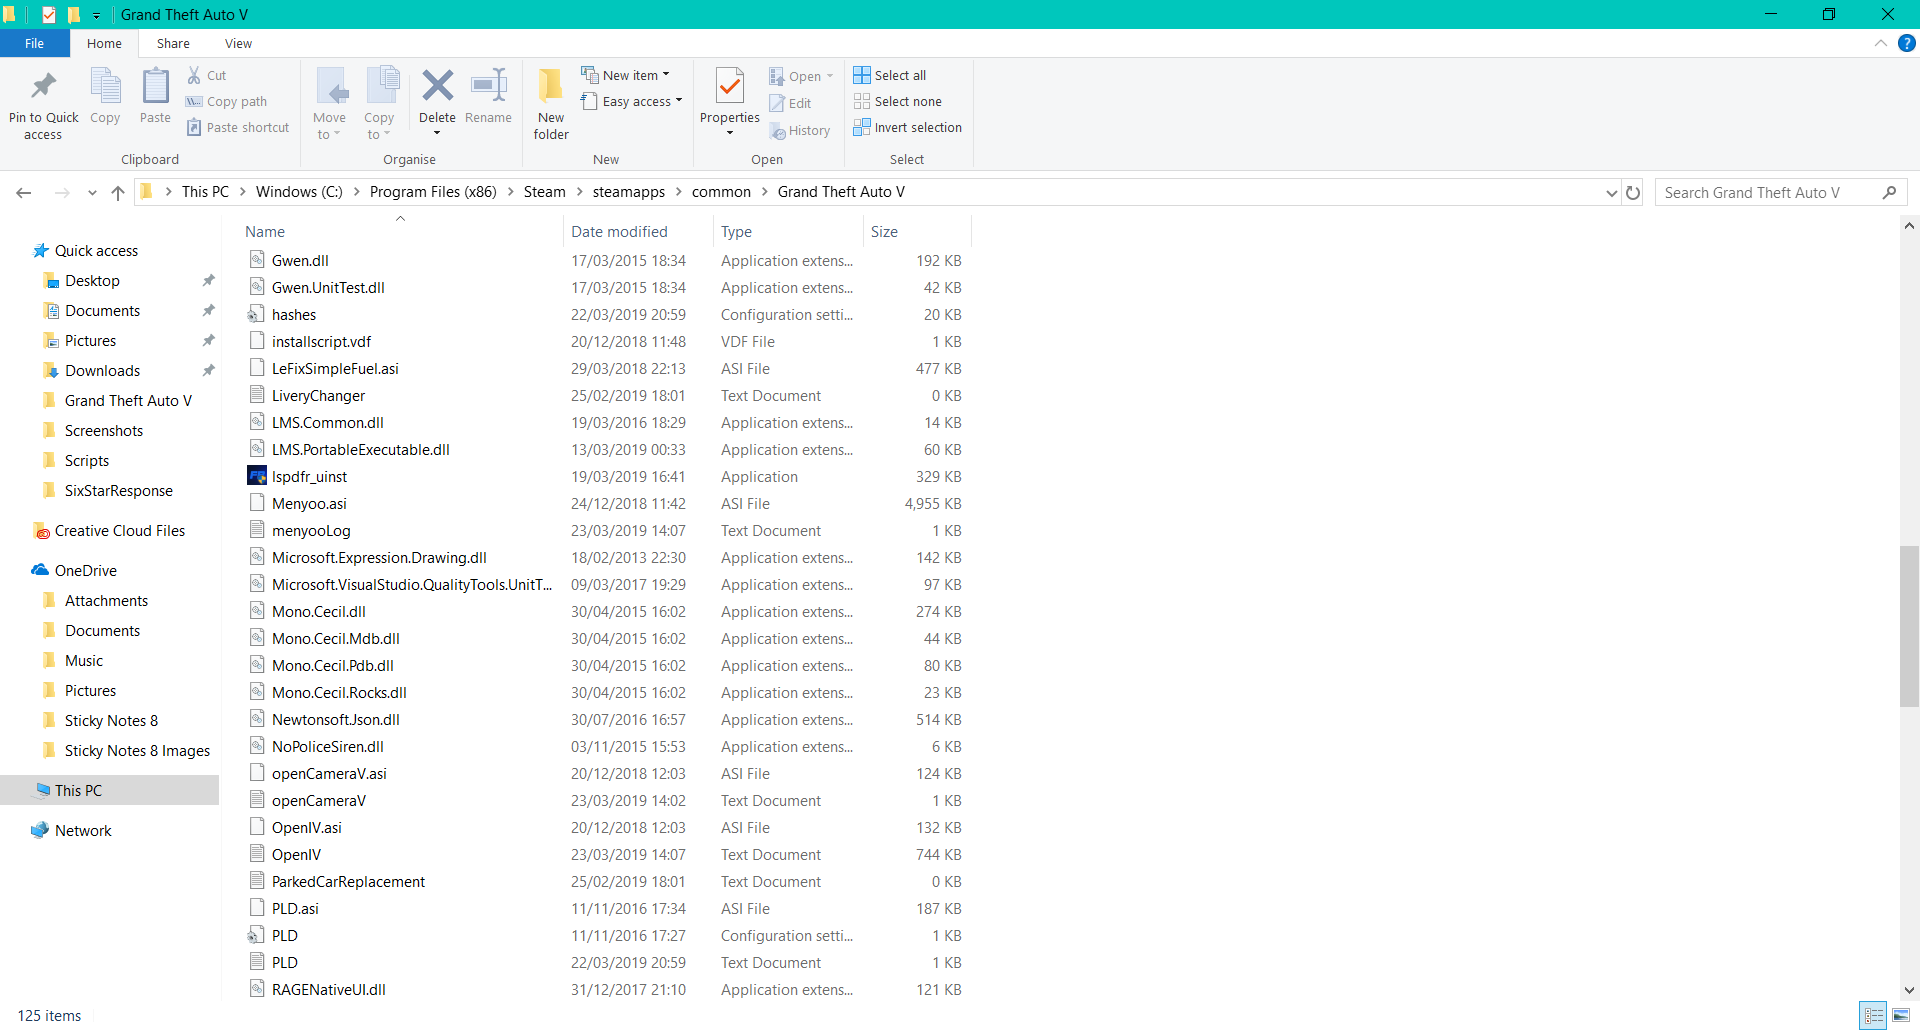Sort files by Date modified column
Image resolution: width=1920 pixels, height=1030 pixels.
[x=619, y=232]
